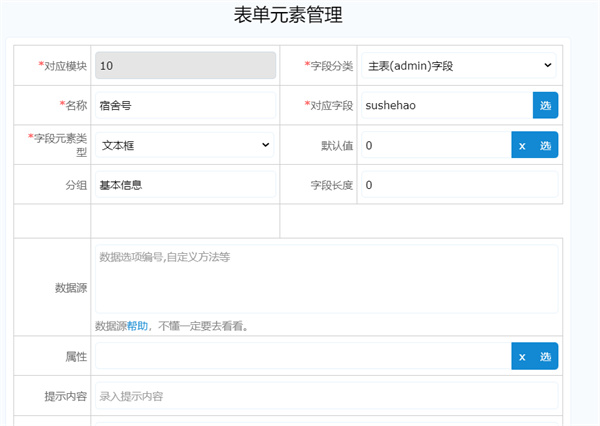600x426 pixels.
Task: Focus the 名称 field containing 宿舍号
Action: point(186,105)
